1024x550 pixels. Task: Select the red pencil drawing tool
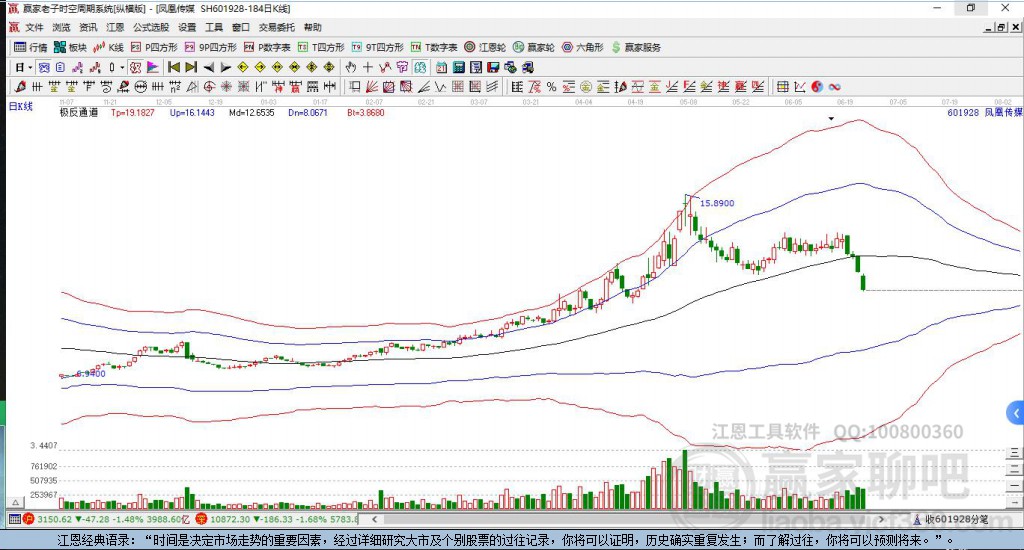[20, 87]
